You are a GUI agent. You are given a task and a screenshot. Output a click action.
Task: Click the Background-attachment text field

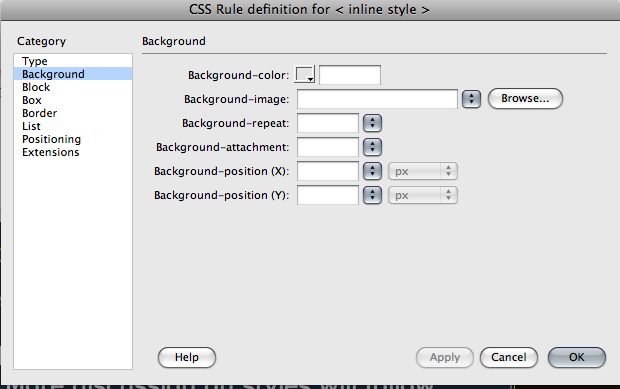point(328,147)
